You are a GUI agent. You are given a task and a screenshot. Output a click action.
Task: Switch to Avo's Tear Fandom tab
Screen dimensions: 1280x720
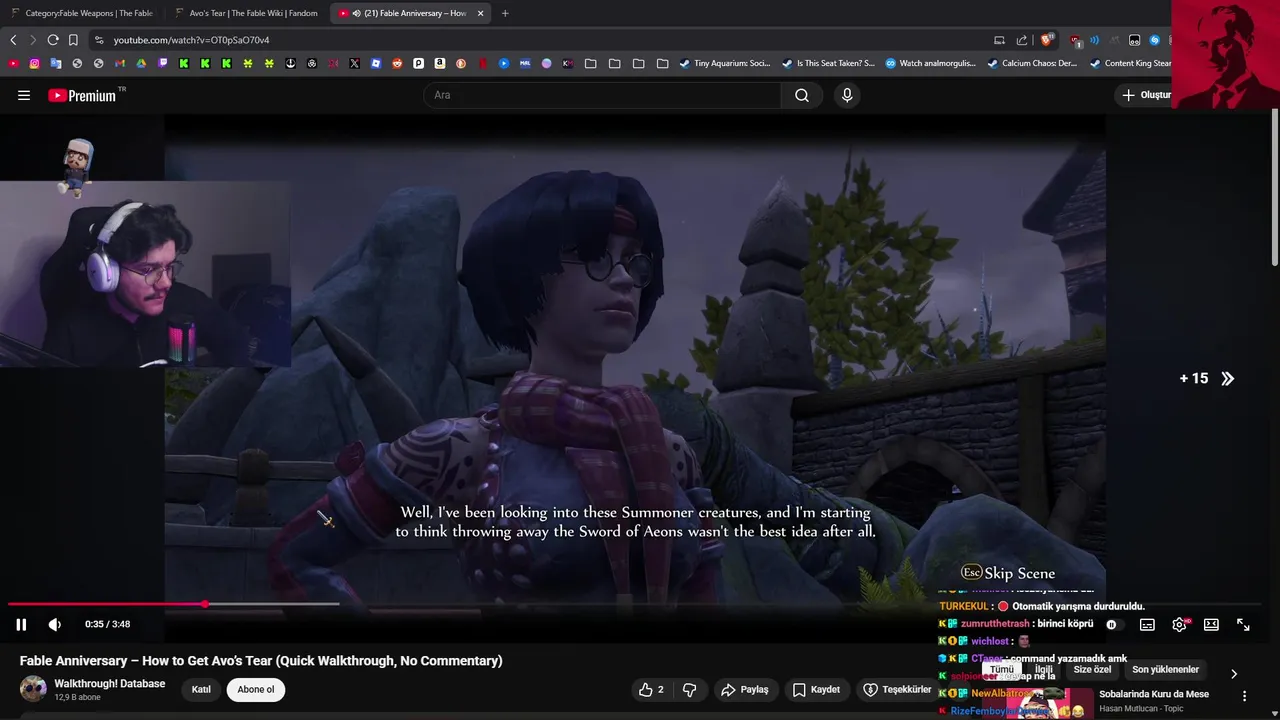click(x=246, y=13)
